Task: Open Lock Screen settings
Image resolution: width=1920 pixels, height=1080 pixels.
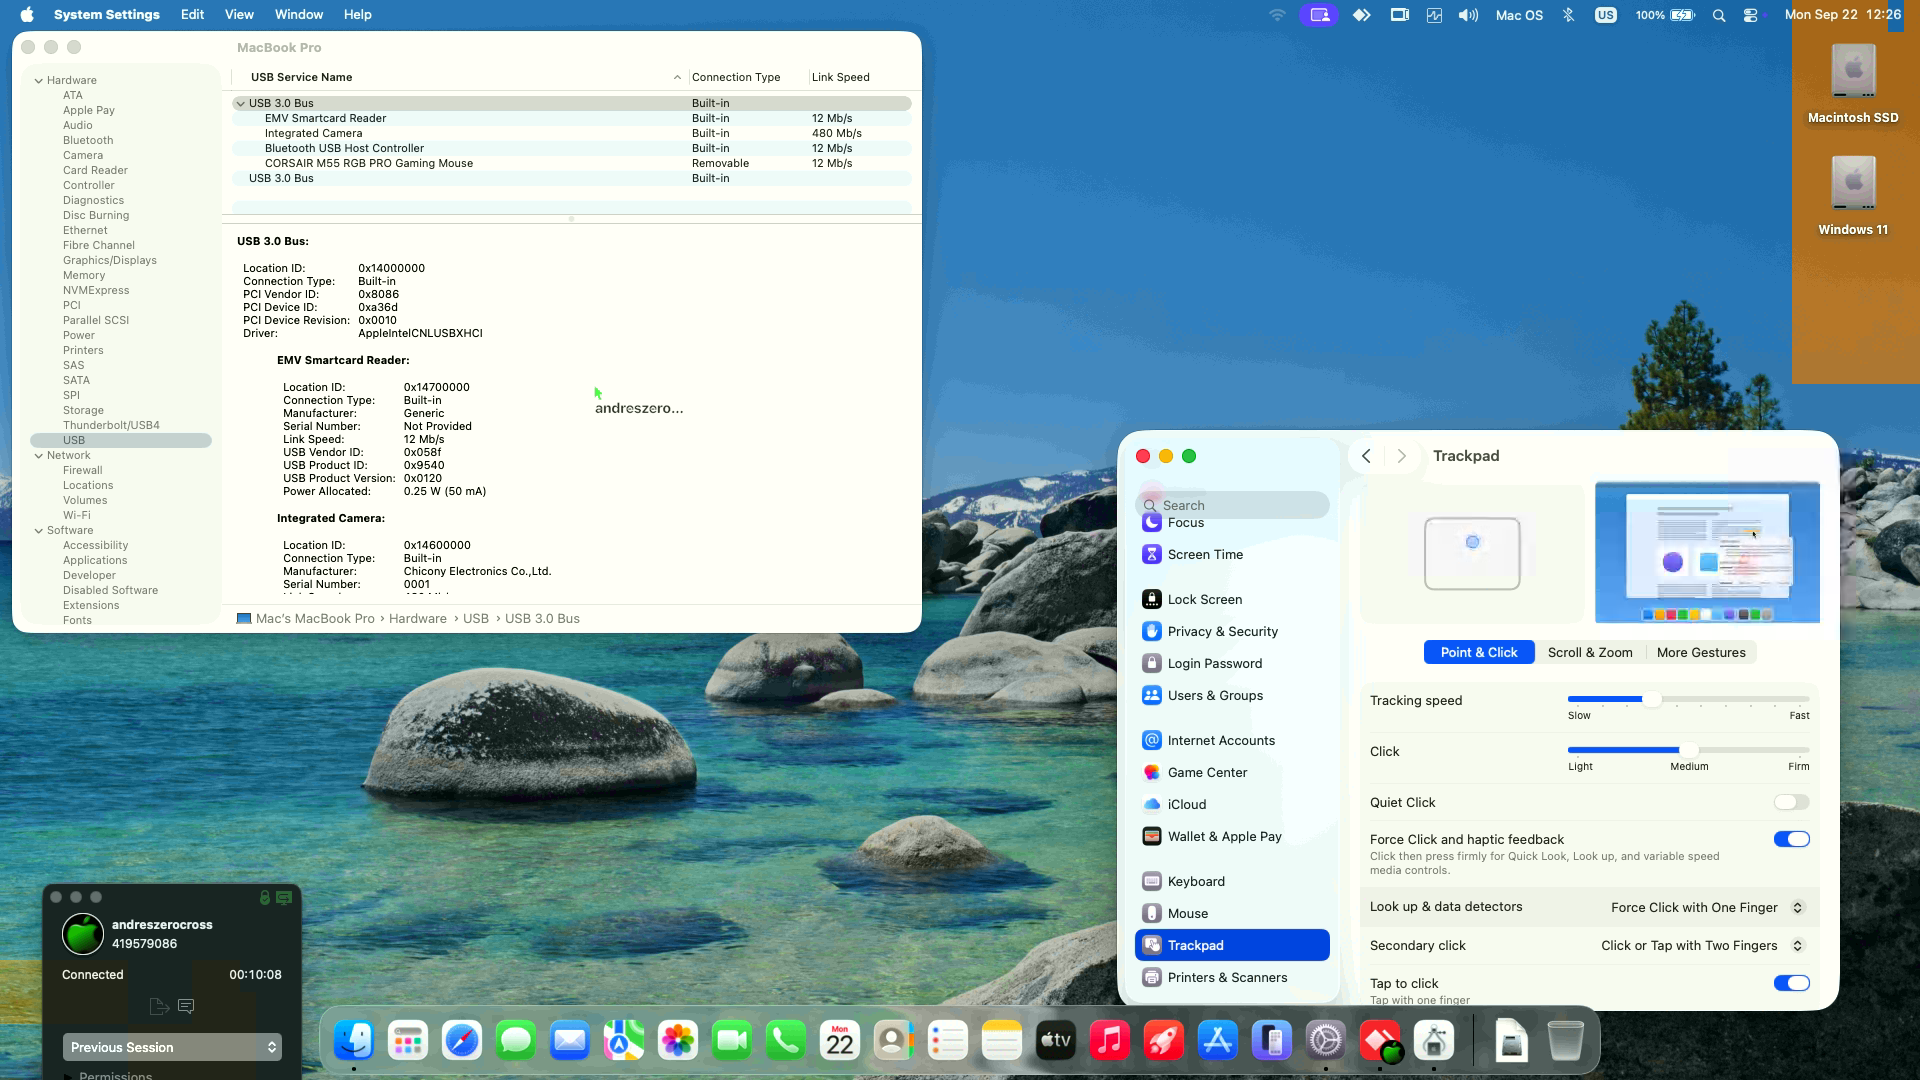Action: coord(1232,599)
